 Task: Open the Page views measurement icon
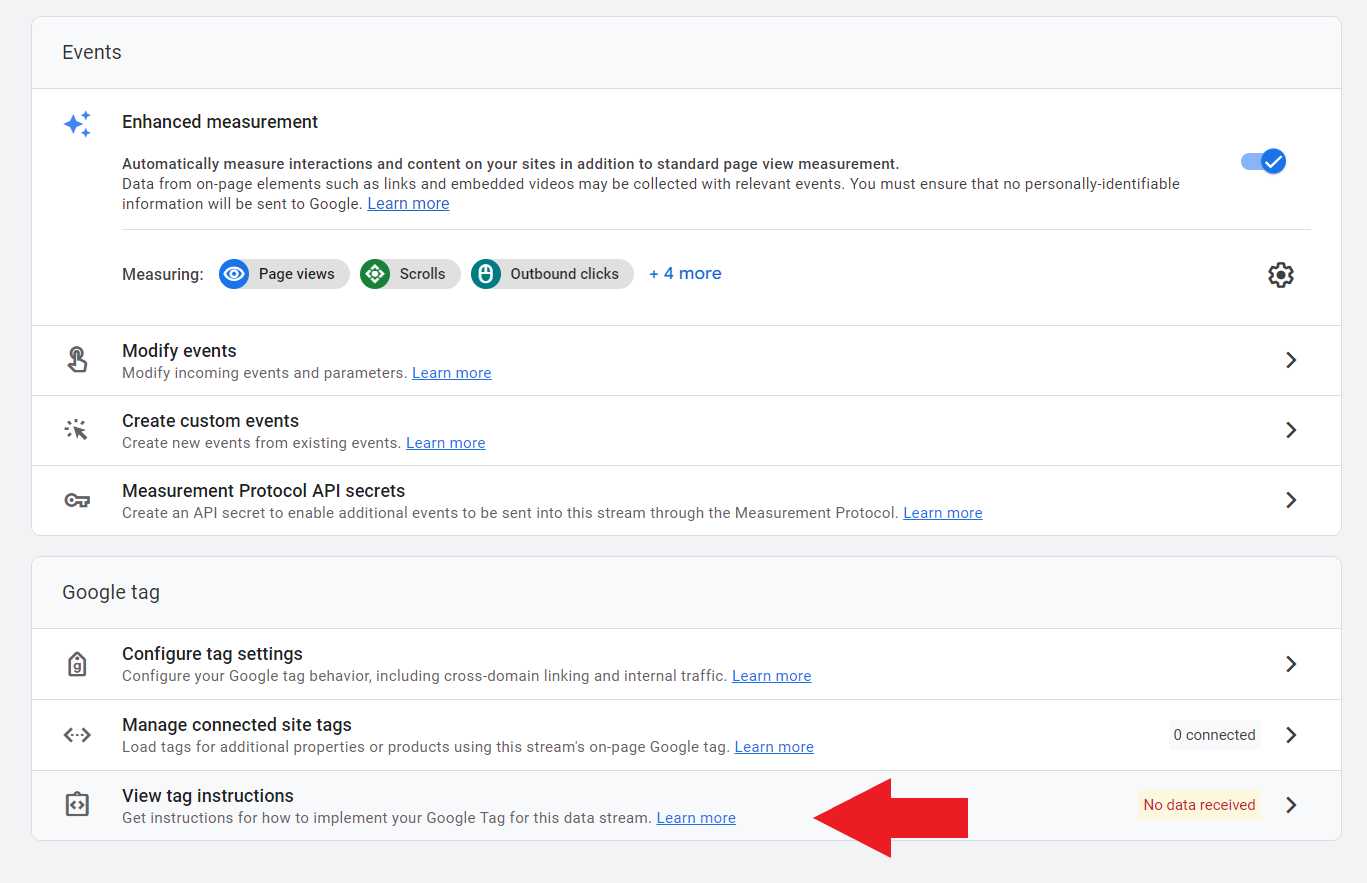(x=233, y=273)
